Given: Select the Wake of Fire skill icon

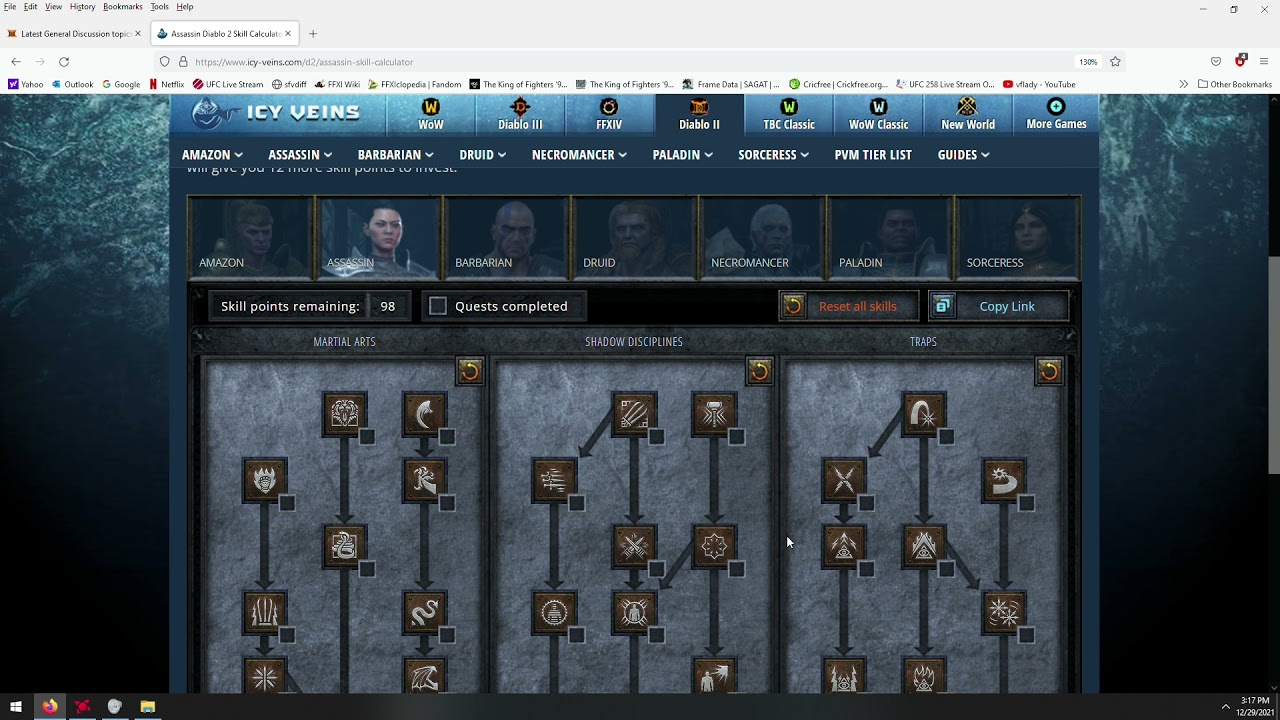Looking at the screenshot, I should coord(924,545).
